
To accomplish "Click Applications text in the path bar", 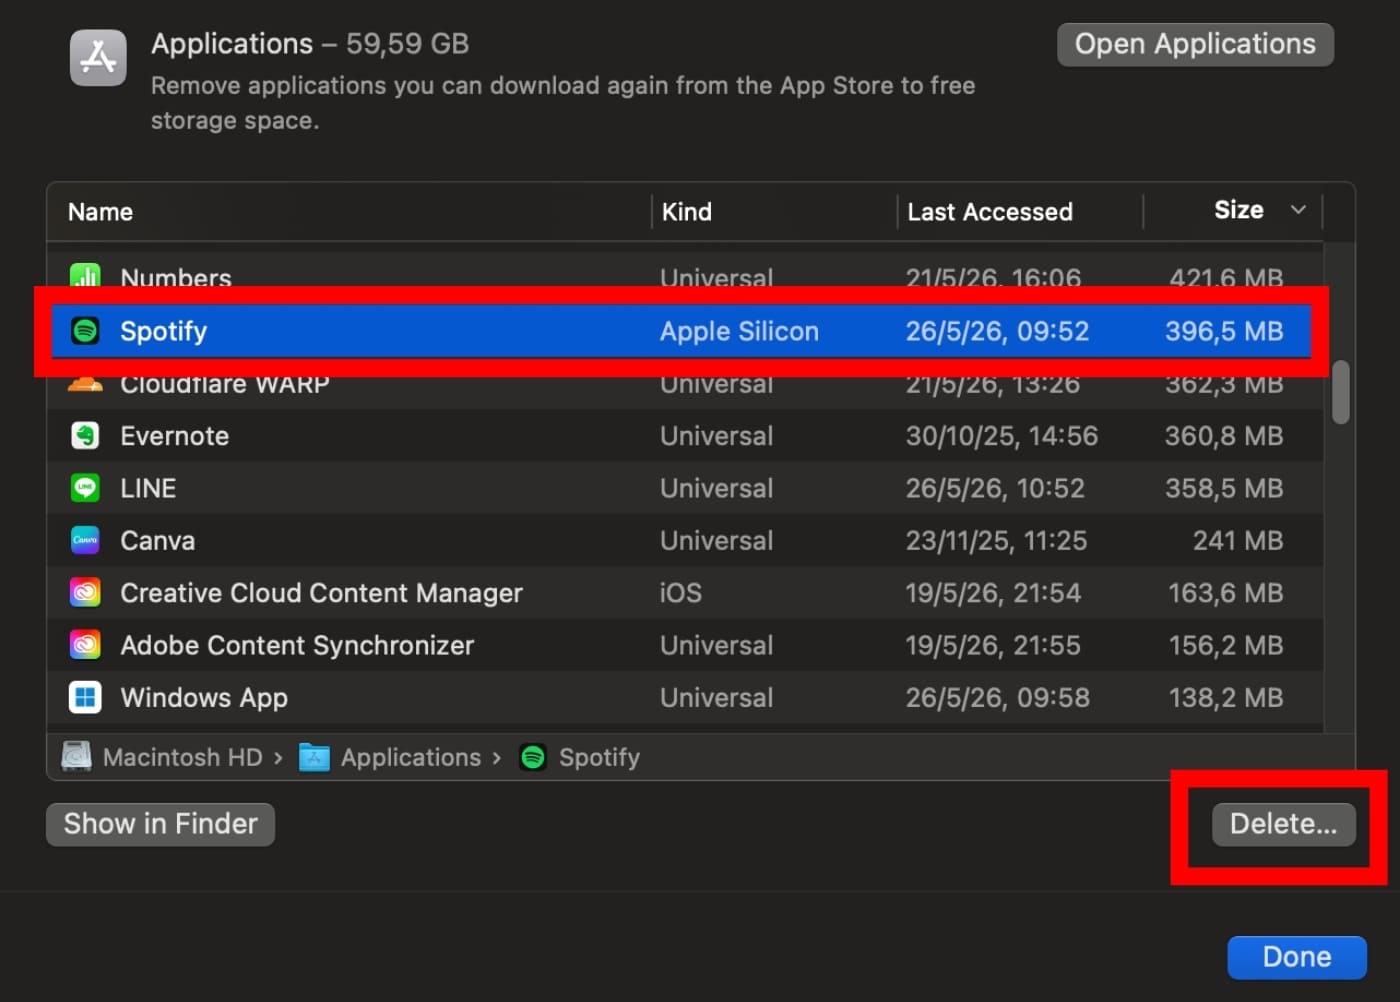I will 410,757.
